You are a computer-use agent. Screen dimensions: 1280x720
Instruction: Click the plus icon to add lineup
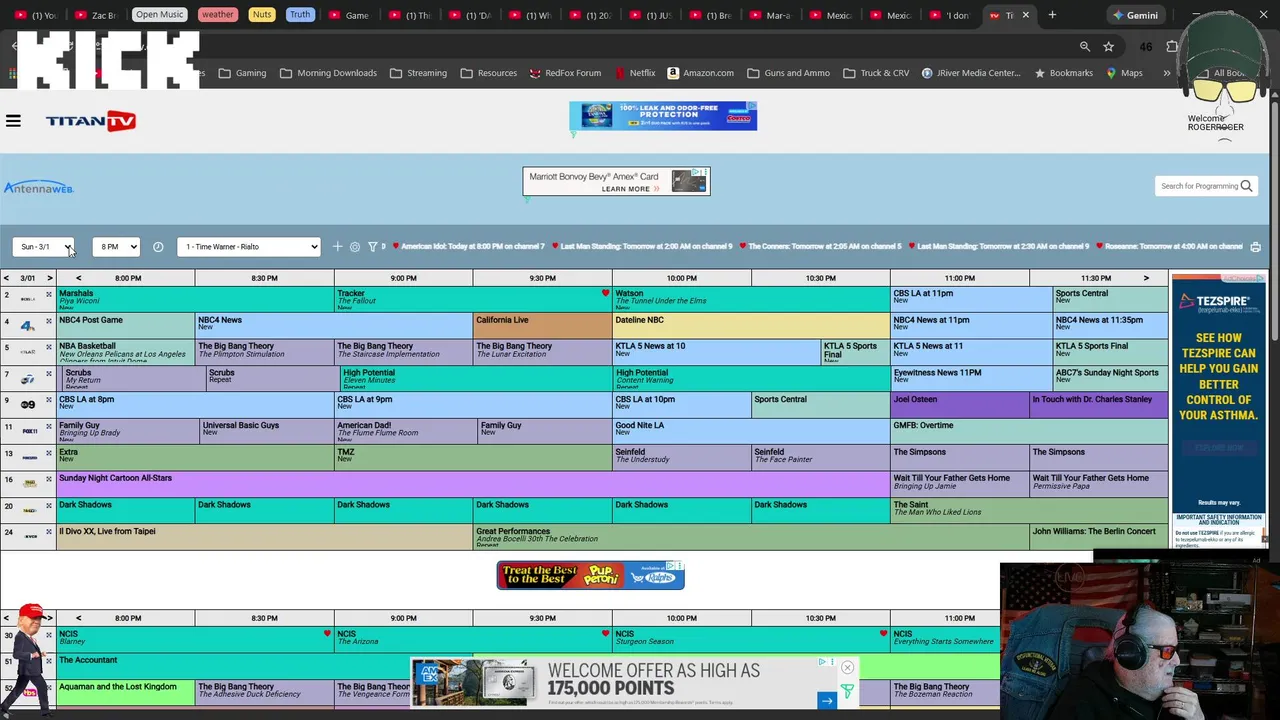point(337,247)
